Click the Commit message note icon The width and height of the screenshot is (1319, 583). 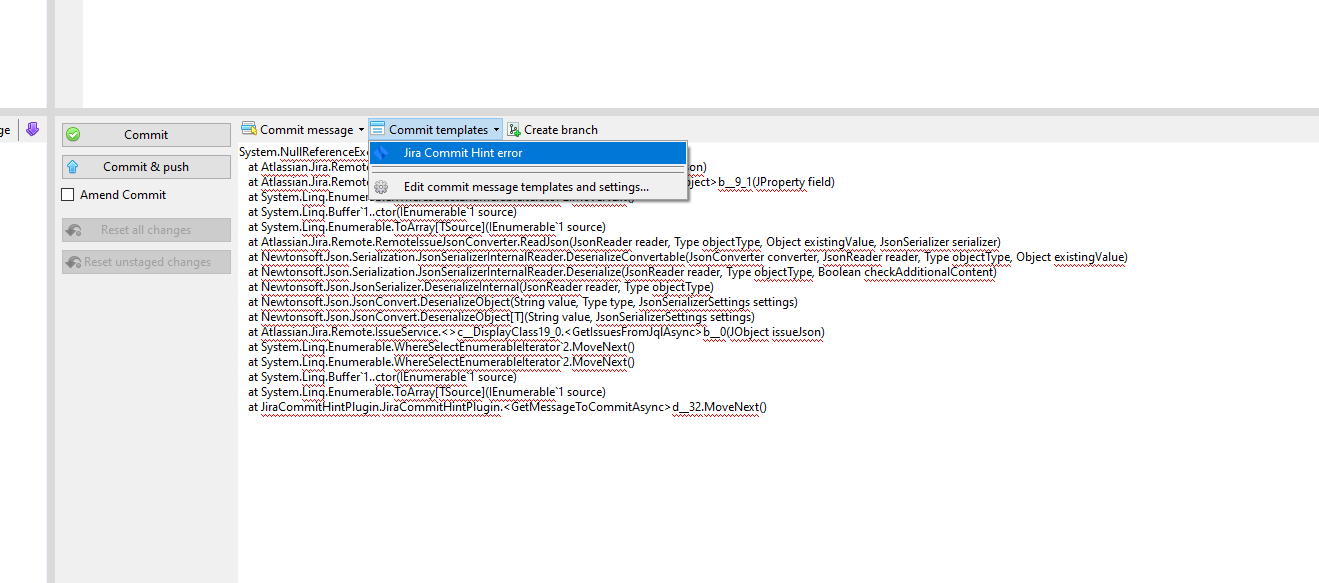[x=247, y=128]
